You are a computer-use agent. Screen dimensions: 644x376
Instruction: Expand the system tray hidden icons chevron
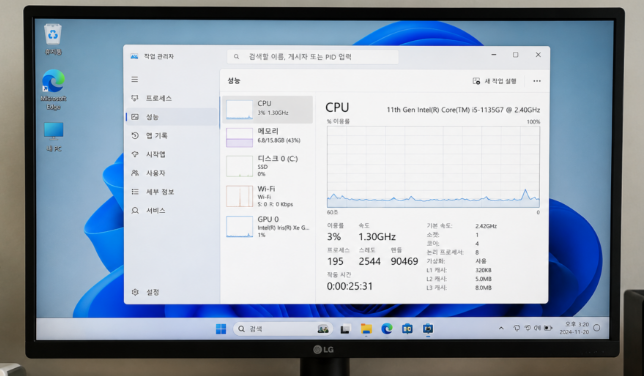[501, 328]
